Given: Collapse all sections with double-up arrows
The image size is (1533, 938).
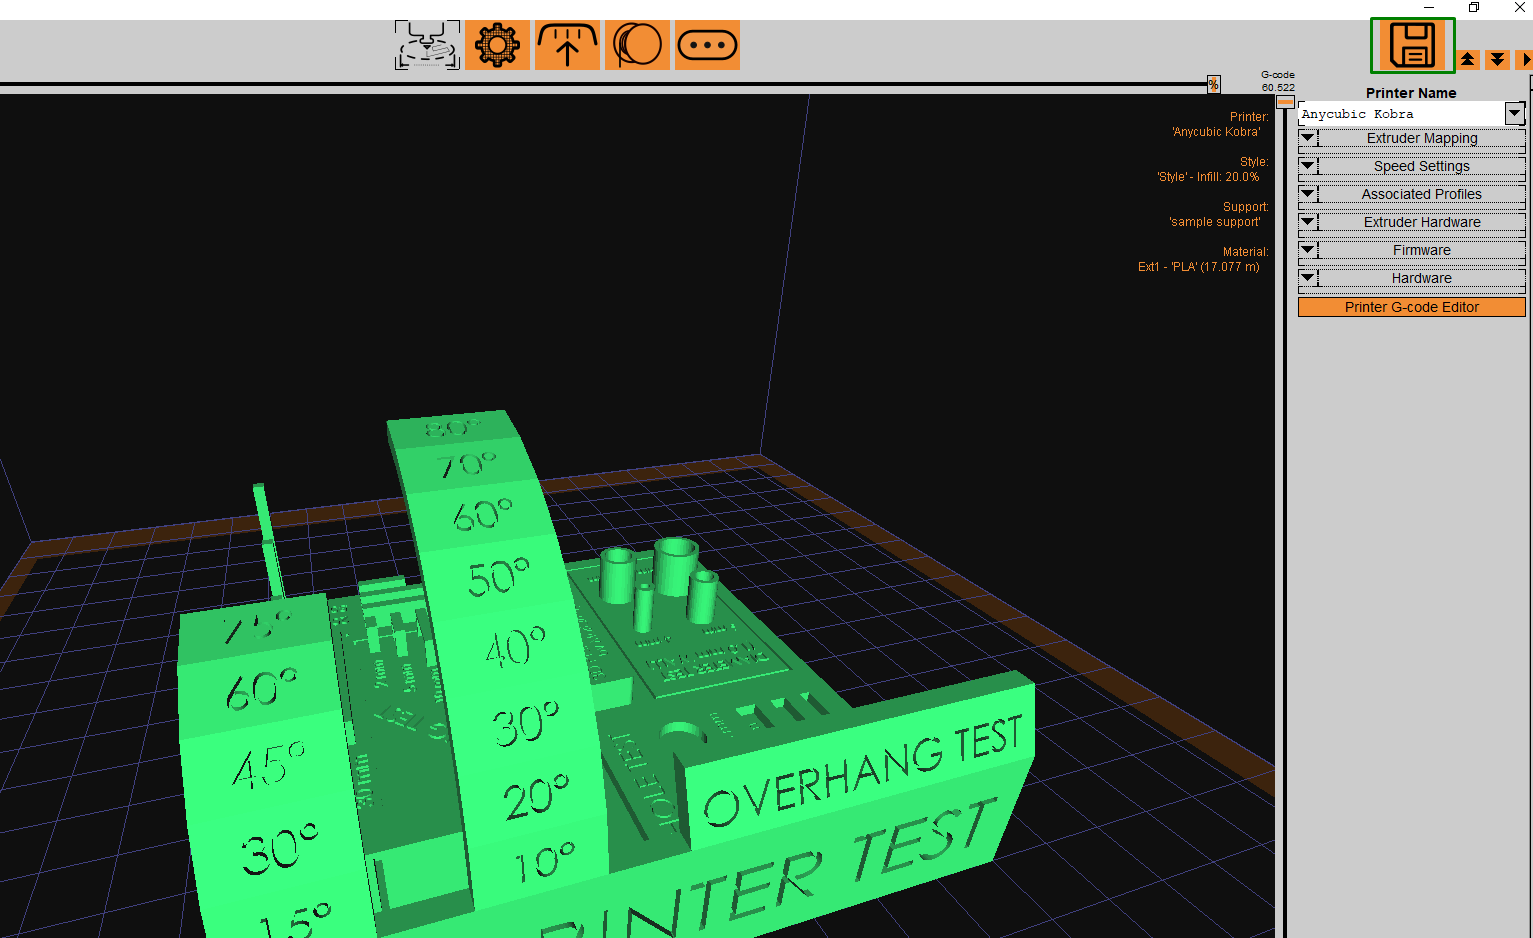Looking at the screenshot, I should click(1468, 60).
